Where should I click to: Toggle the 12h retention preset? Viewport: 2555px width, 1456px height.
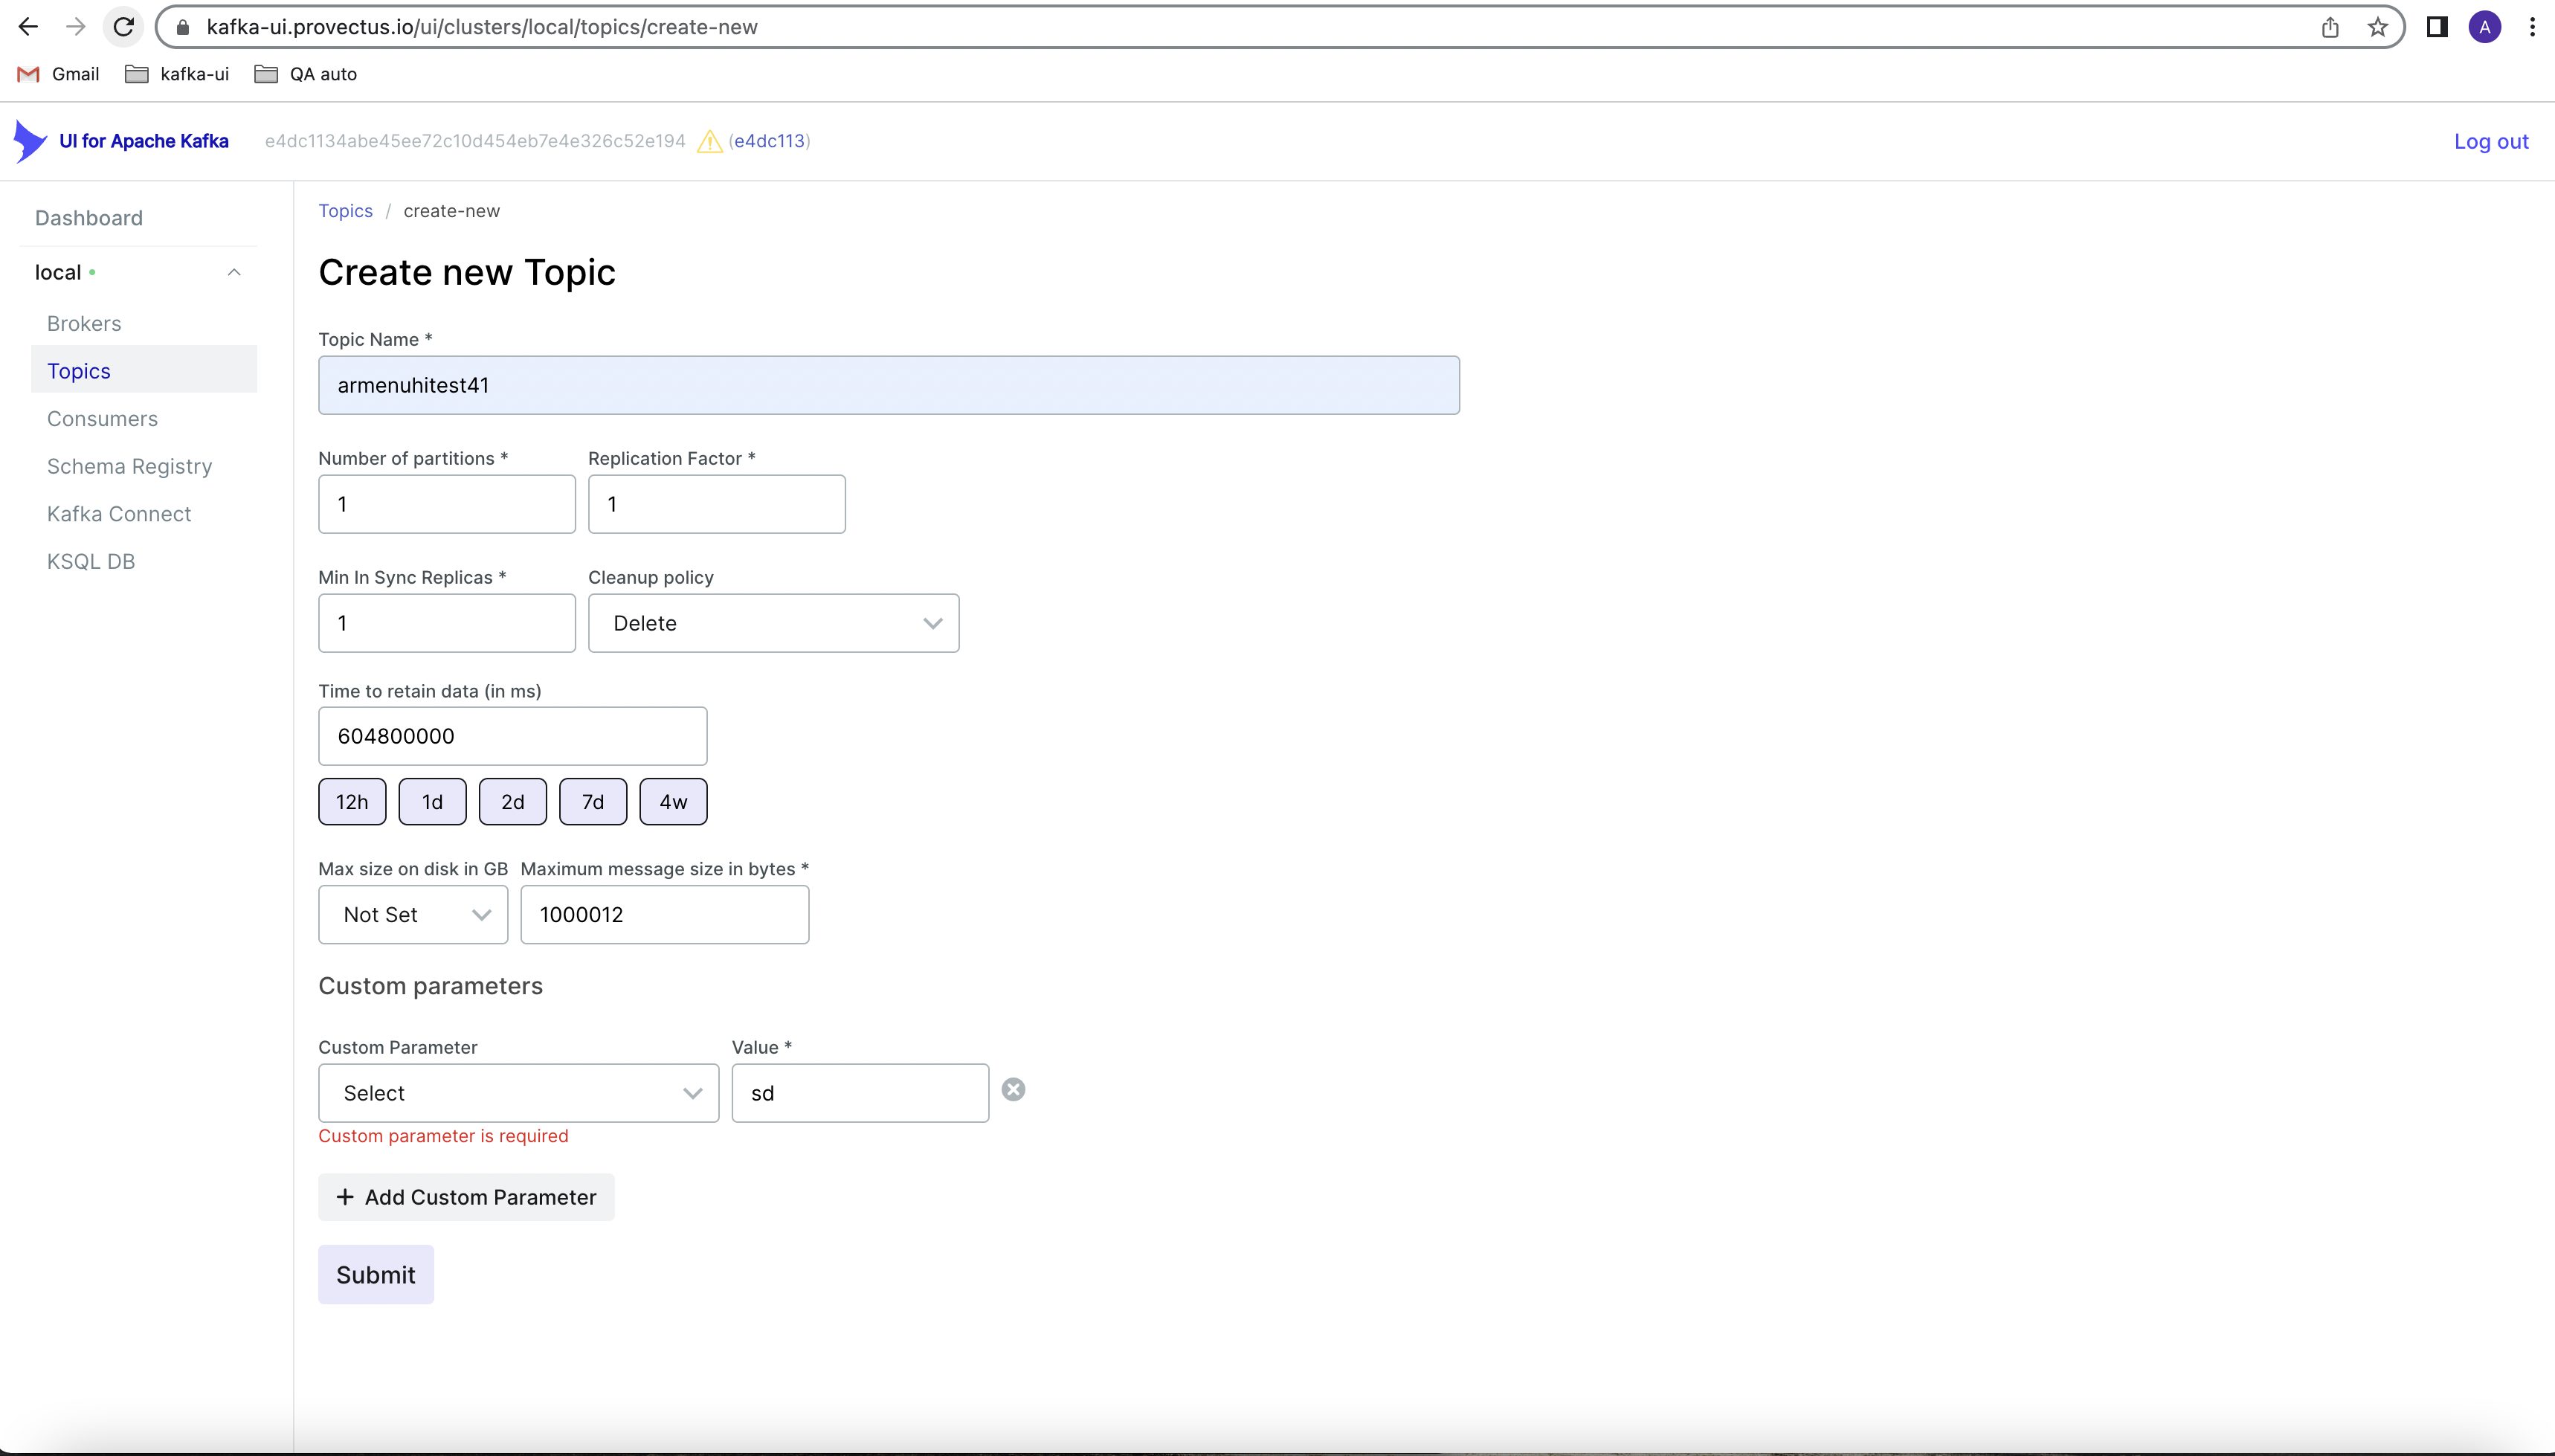click(x=351, y=801)
